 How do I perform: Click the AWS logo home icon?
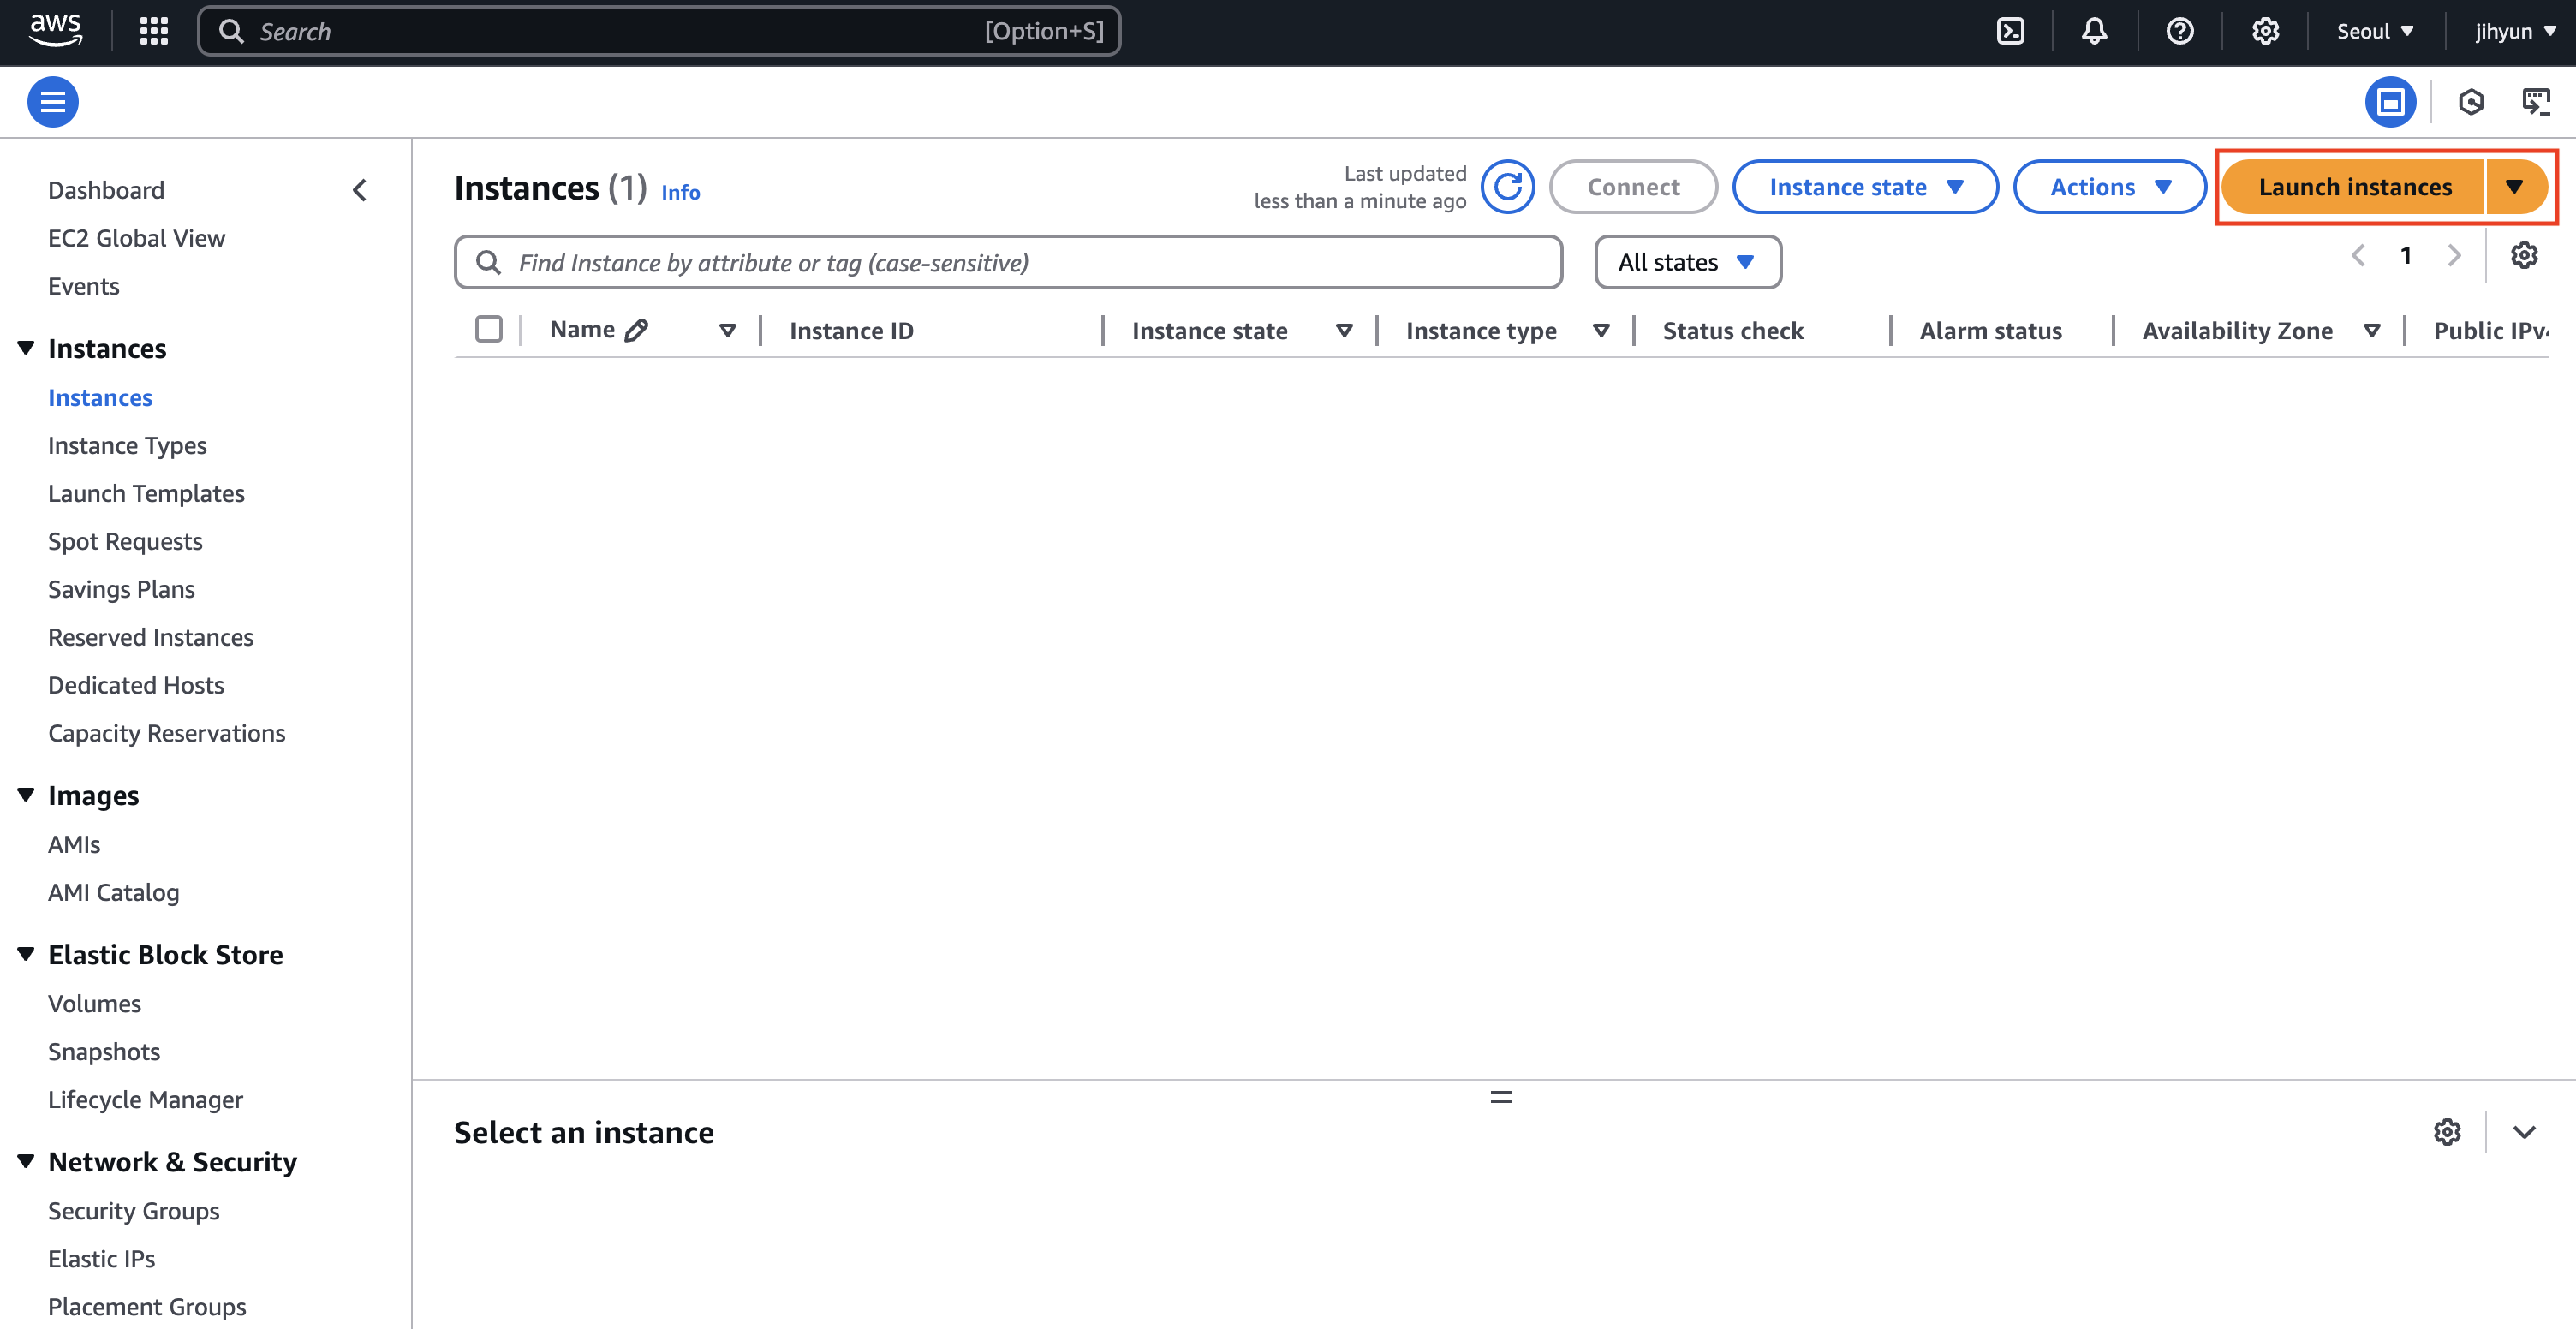55,29
